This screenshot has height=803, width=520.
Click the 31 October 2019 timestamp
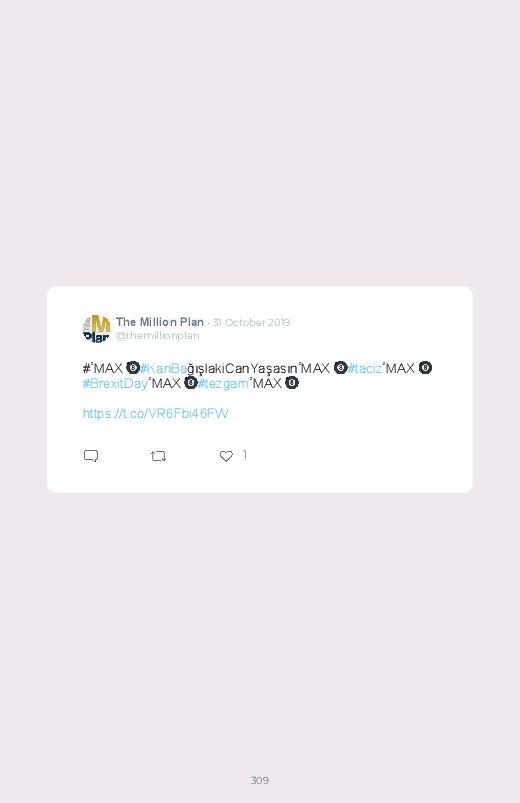pyautogui.click(x=251, y=323)
